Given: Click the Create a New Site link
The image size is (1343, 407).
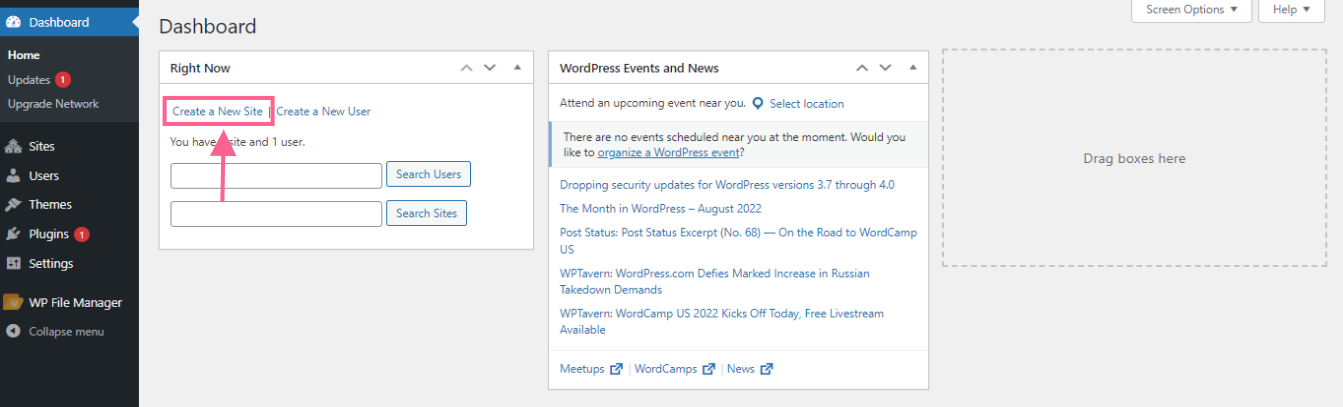Looking at the screenshot, I should [x=217, y=111].
